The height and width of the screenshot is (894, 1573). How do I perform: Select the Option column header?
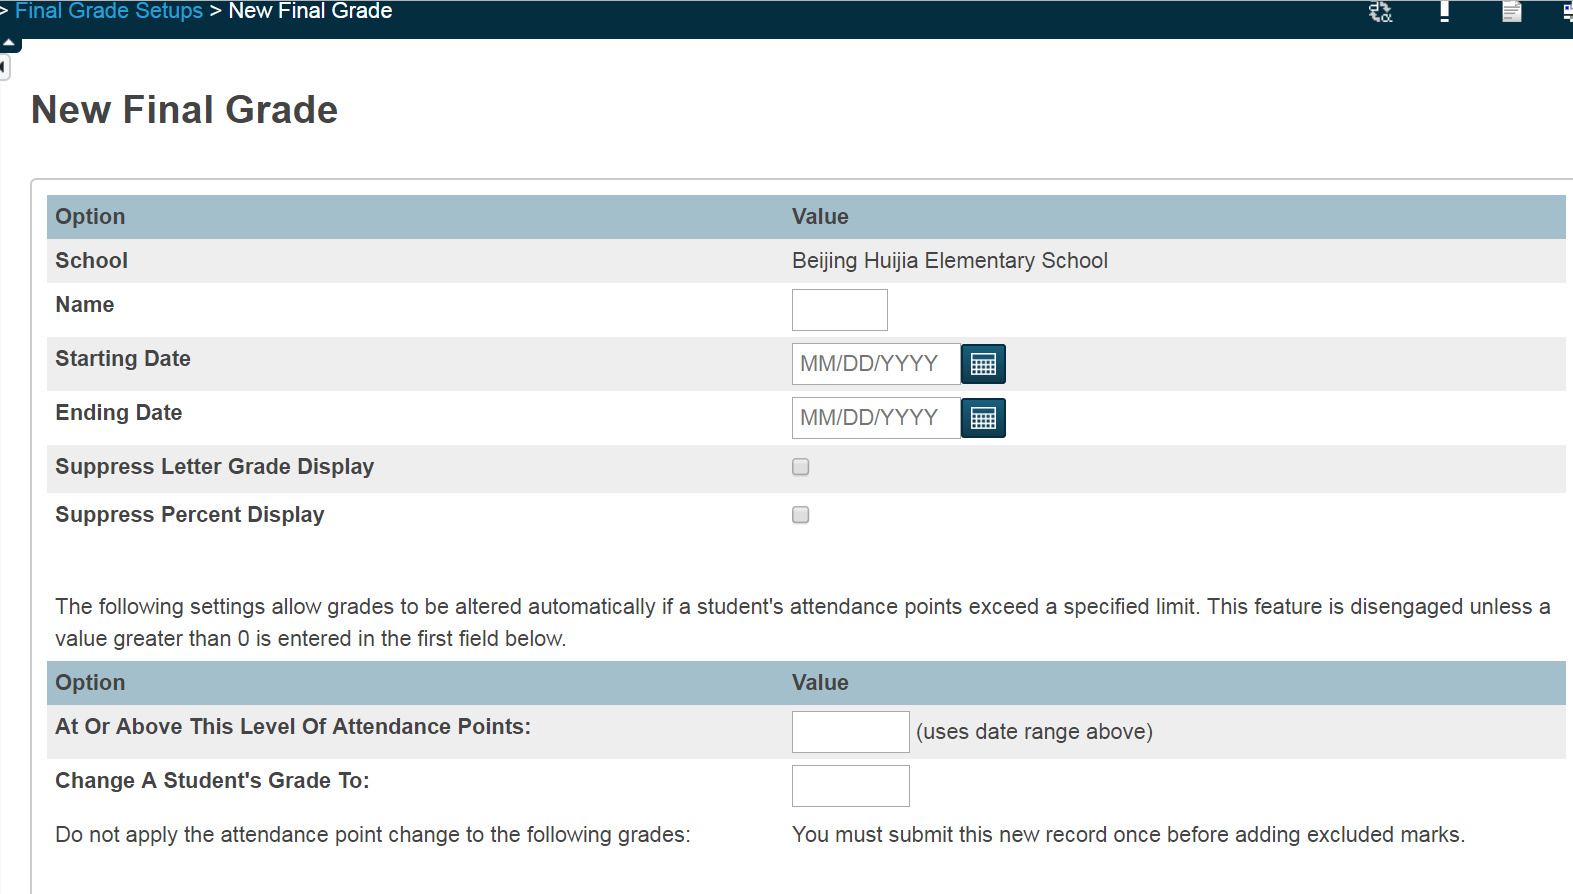pos(91,216)
